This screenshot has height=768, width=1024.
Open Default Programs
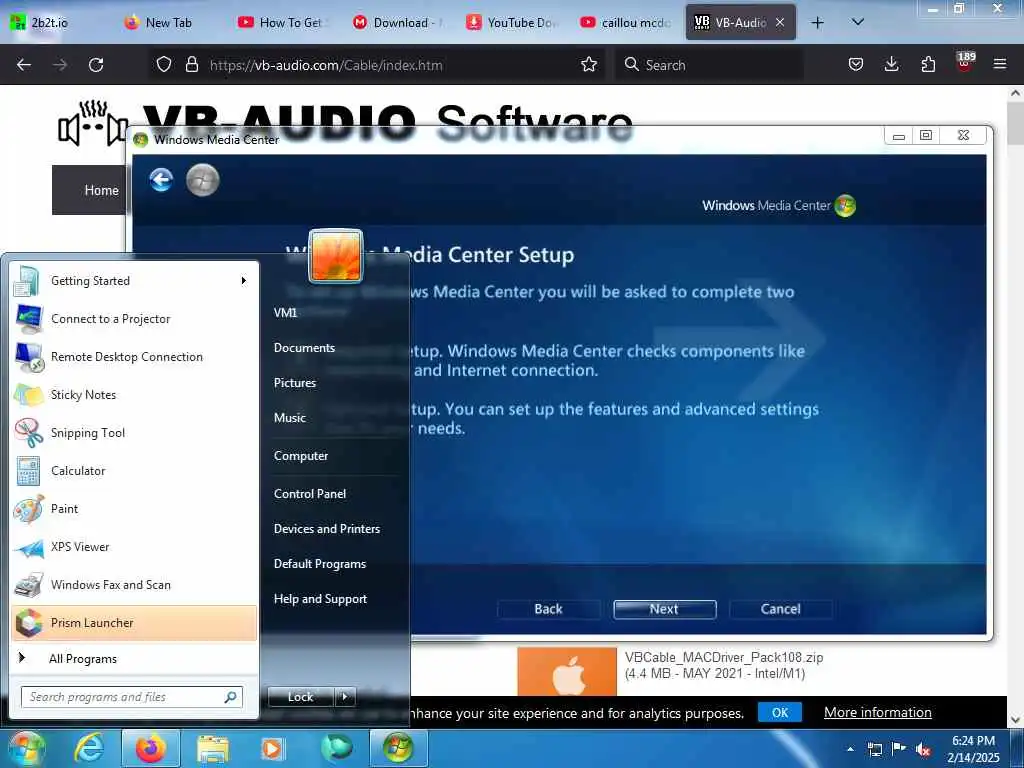[x=319, y=564]
